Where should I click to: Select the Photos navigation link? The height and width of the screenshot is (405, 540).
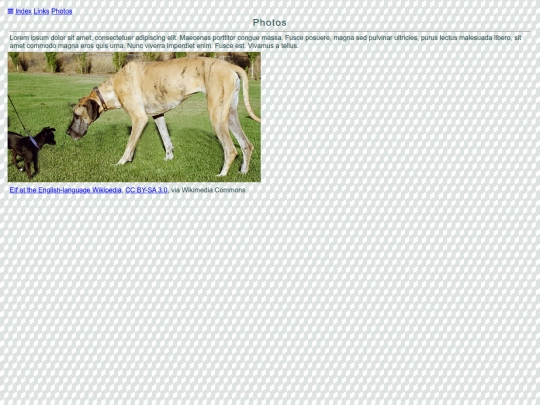pyautogui.click(x=62, y=11)
